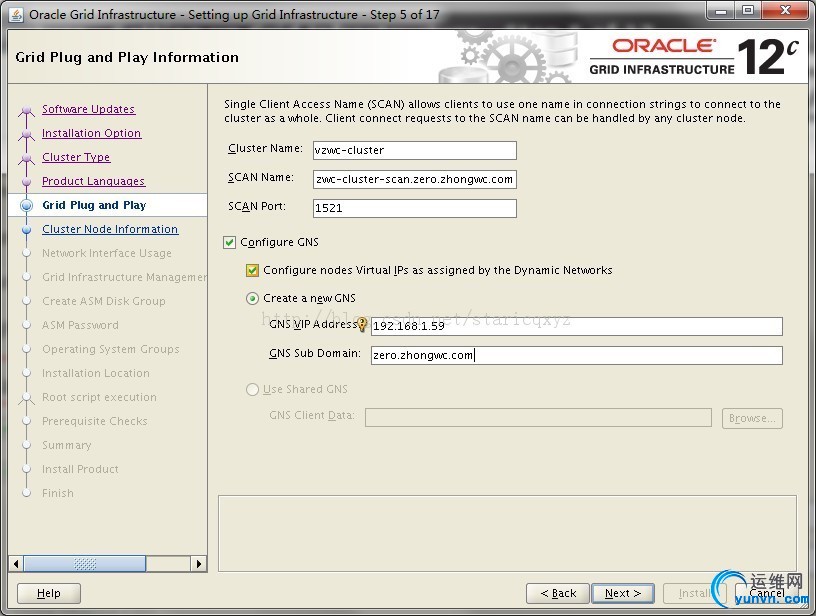
Task: Open the Cluster Type step
Action: 76,157
